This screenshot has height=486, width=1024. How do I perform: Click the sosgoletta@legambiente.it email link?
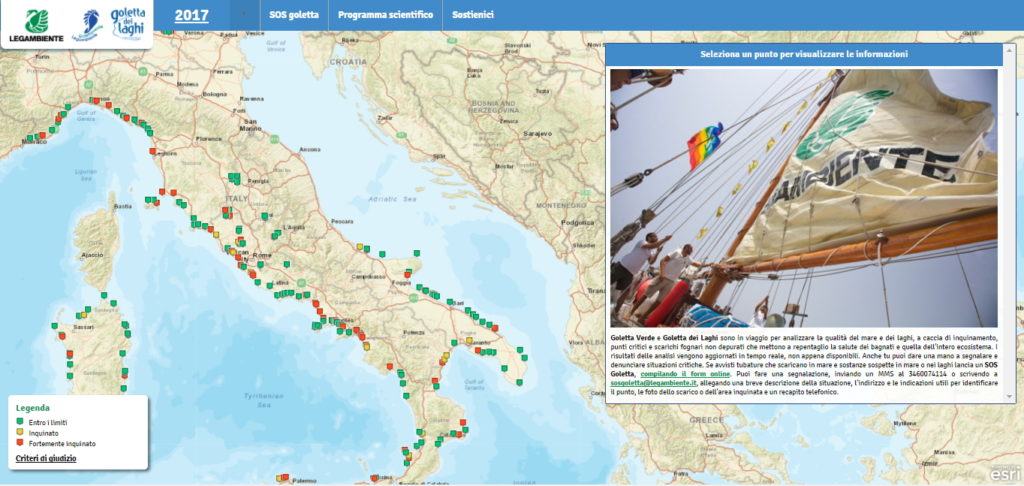(654, 382)
